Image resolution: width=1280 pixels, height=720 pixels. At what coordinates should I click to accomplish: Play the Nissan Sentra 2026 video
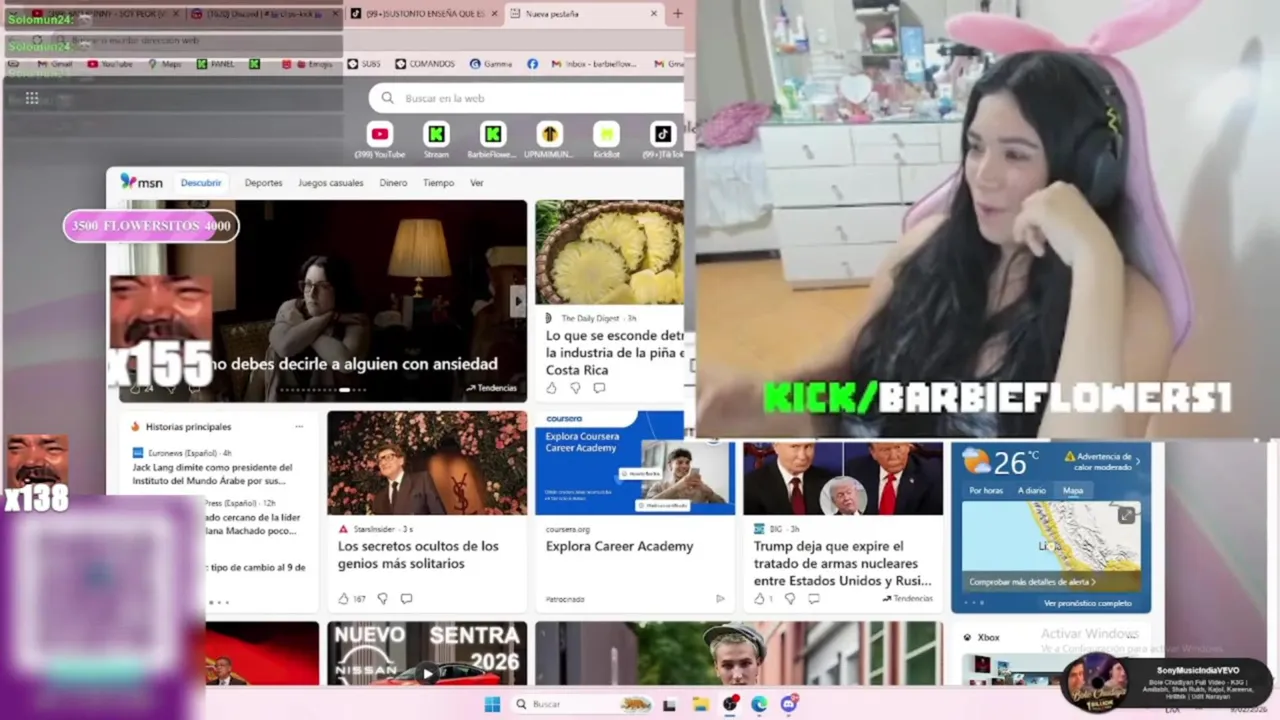click(x=427, y=674)
